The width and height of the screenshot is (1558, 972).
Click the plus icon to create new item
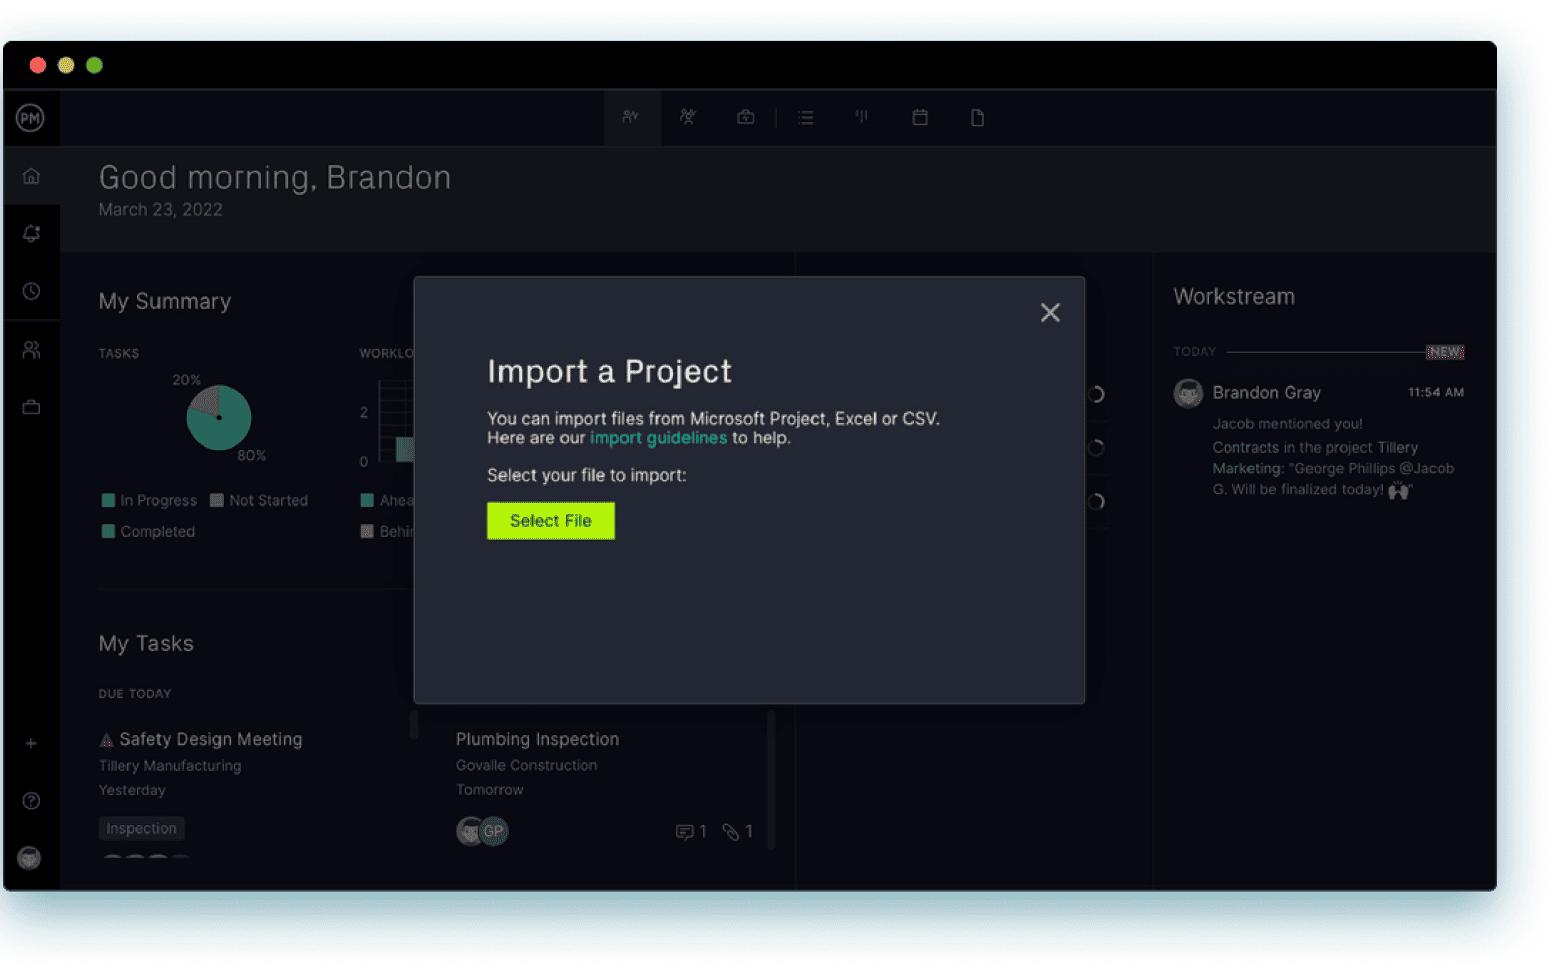pyautogui.click(x=31, y=743)
